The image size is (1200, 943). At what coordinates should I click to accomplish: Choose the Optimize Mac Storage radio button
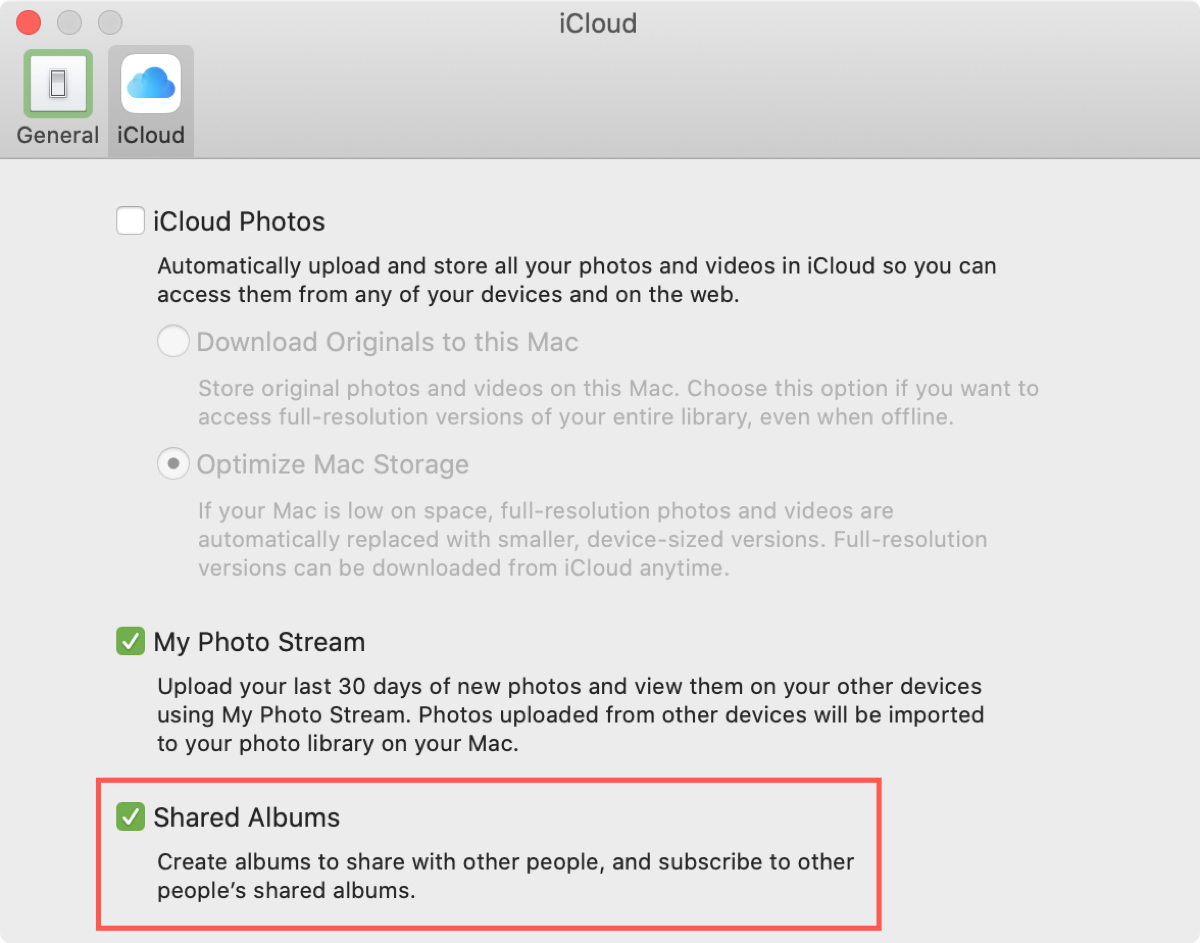[x=173, y=464]
